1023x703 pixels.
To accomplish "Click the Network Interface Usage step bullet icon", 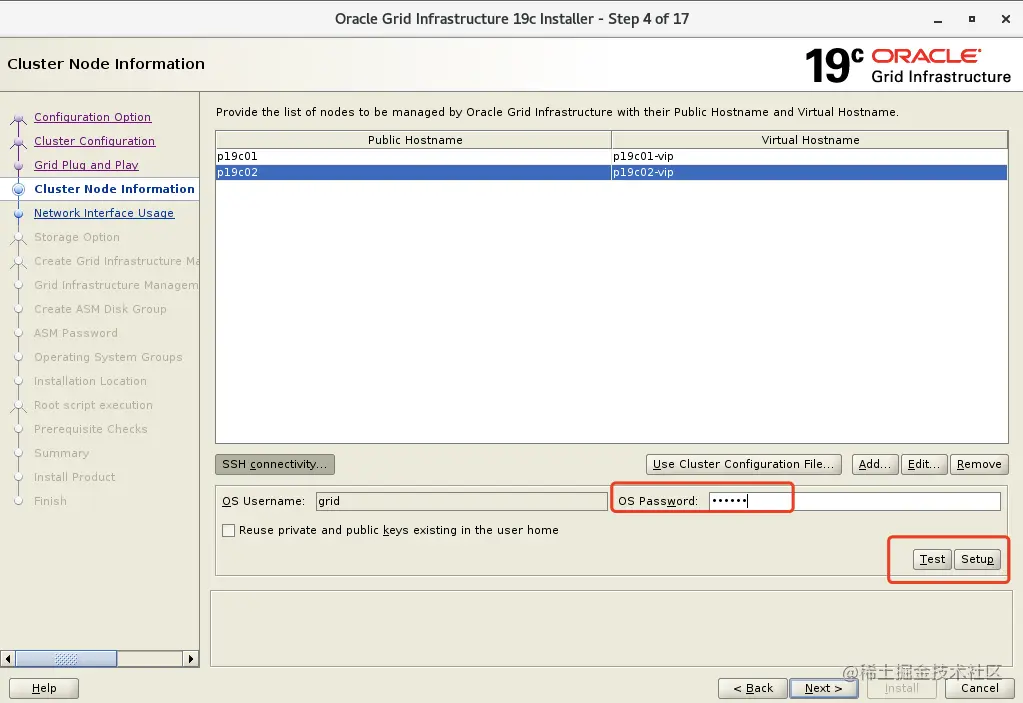I will 19,213.
